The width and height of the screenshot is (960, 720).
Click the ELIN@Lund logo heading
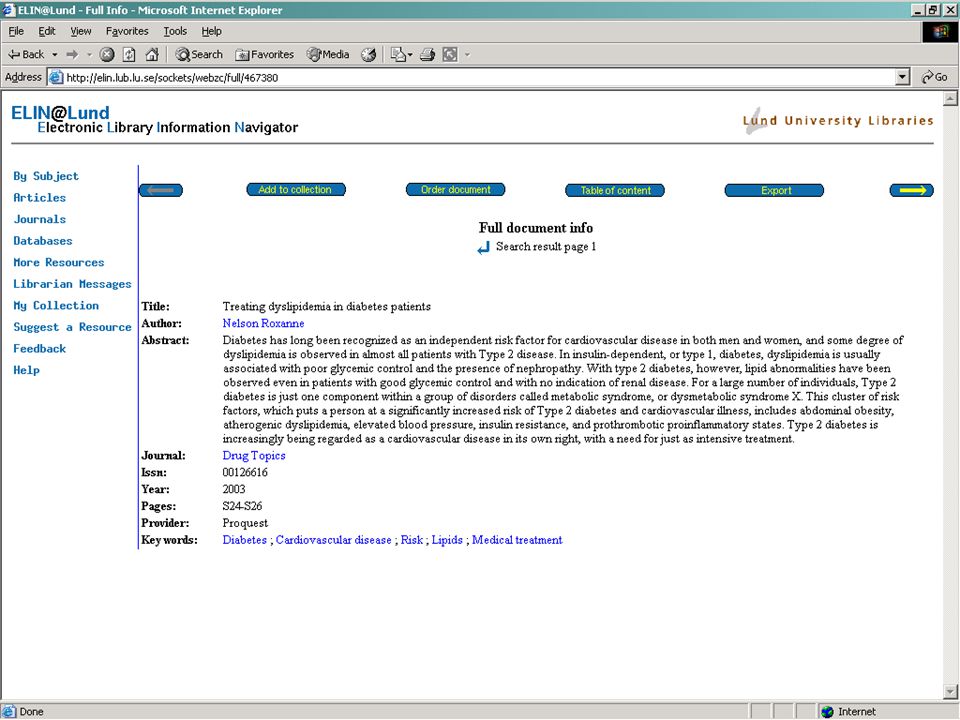click(x=60, y=113)
